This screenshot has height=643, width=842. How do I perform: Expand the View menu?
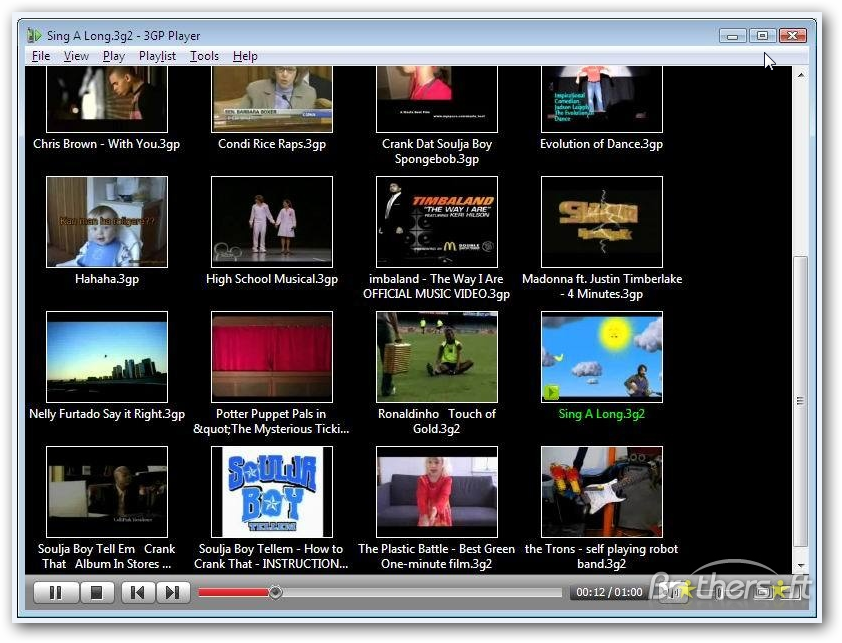76,56
